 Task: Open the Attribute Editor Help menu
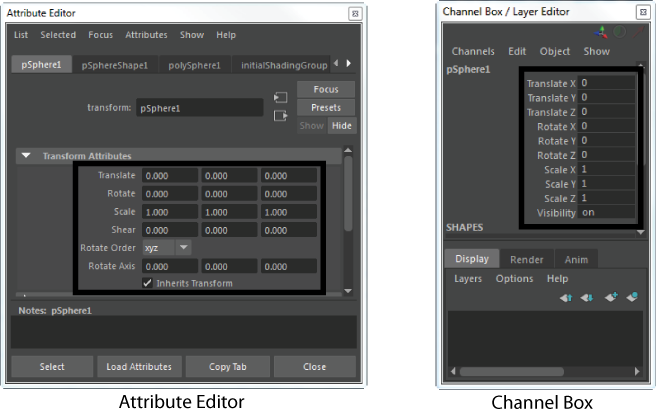coord(226,35)
